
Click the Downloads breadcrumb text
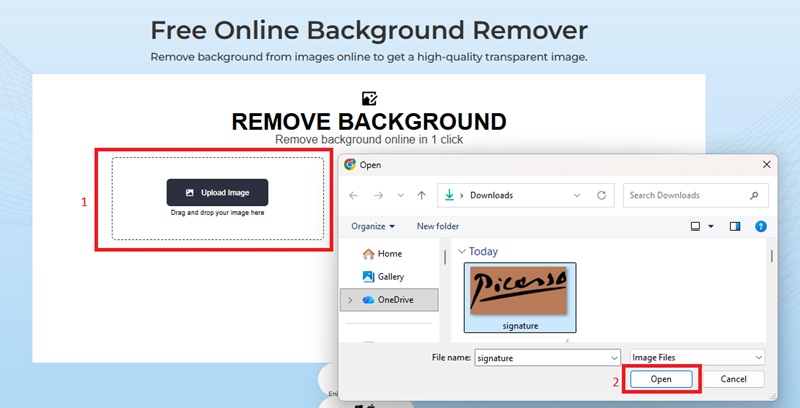point(491,195)
